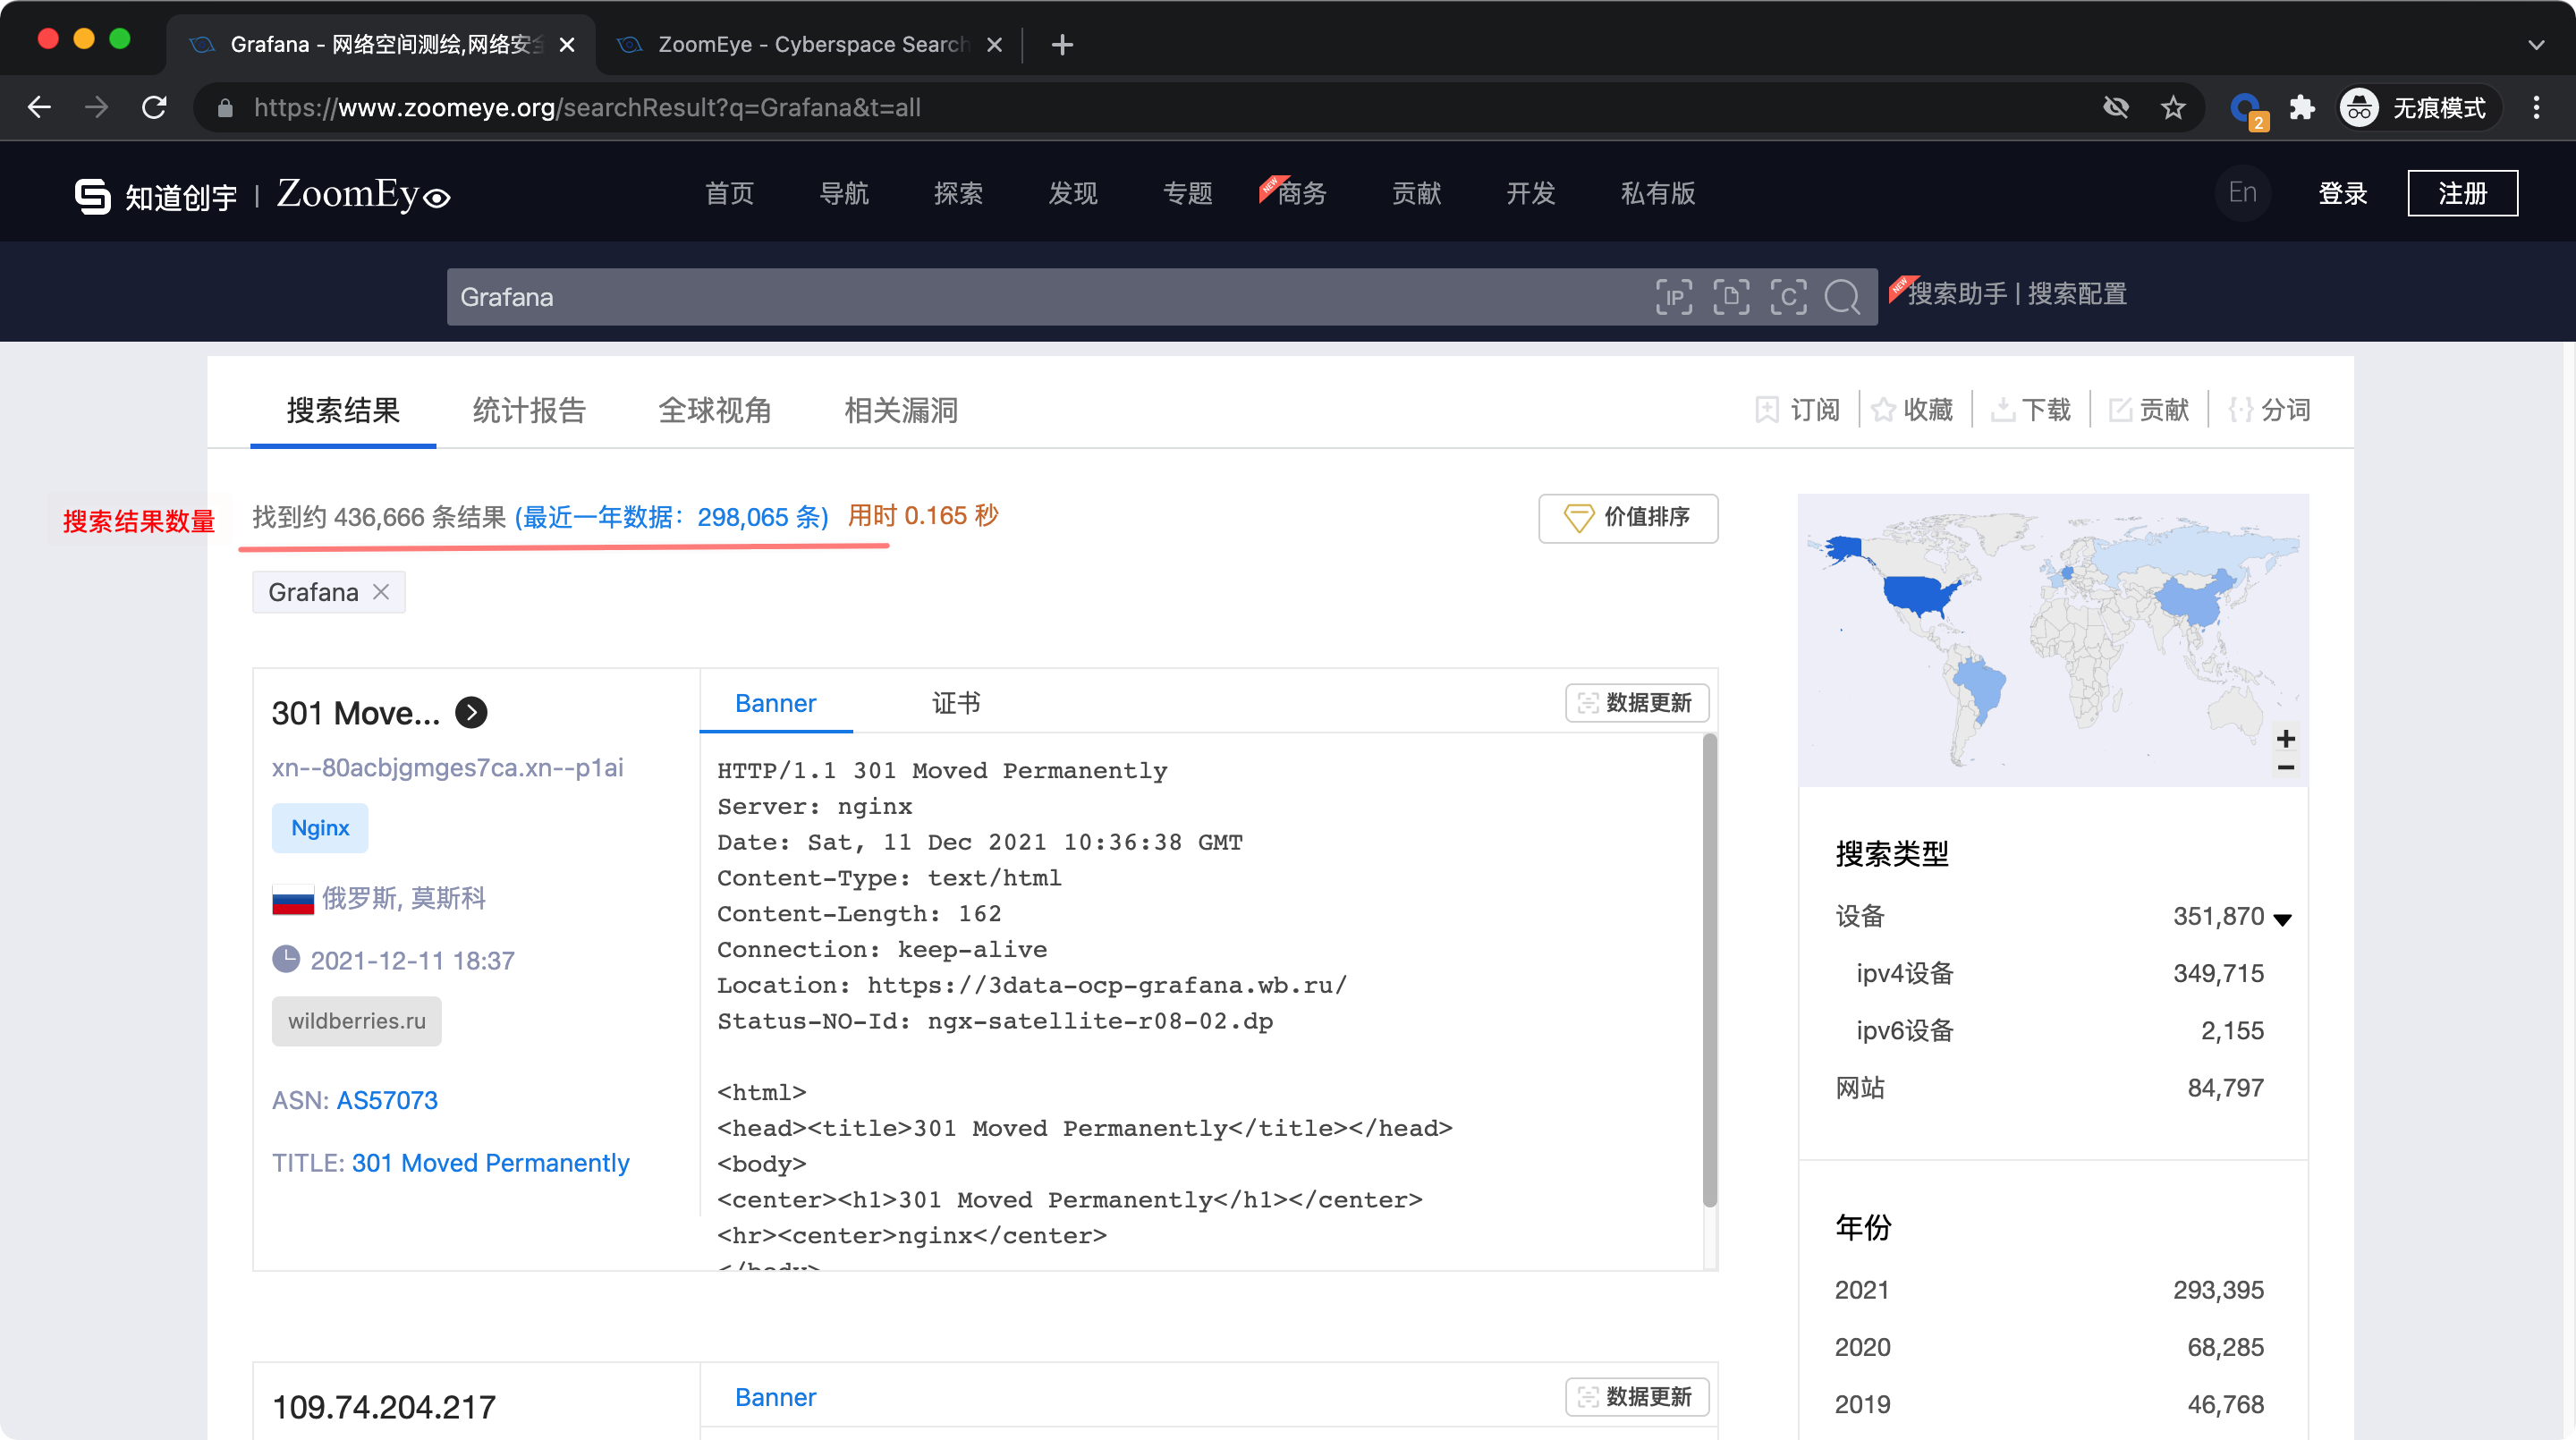Switch to the 证书 tab in first result
2576x1440 pixels.
pyautogui.click(x=955, y=703)
